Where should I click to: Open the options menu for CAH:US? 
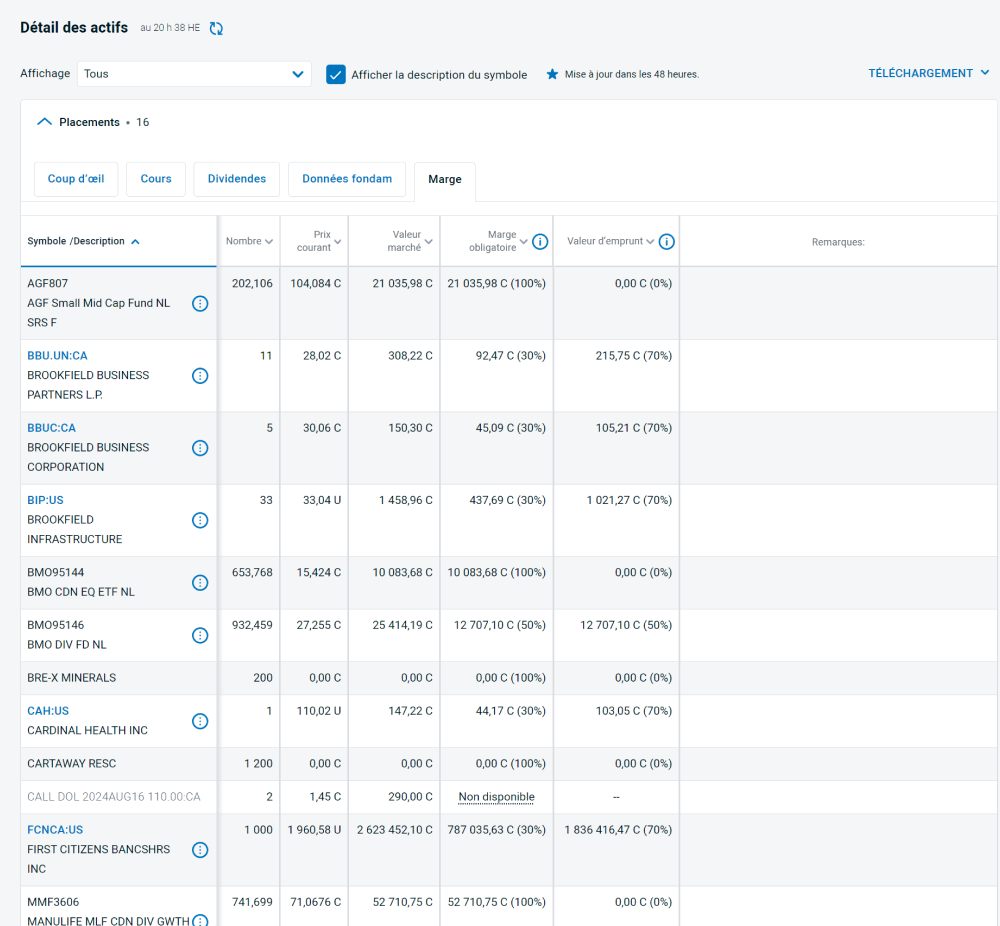200,721
